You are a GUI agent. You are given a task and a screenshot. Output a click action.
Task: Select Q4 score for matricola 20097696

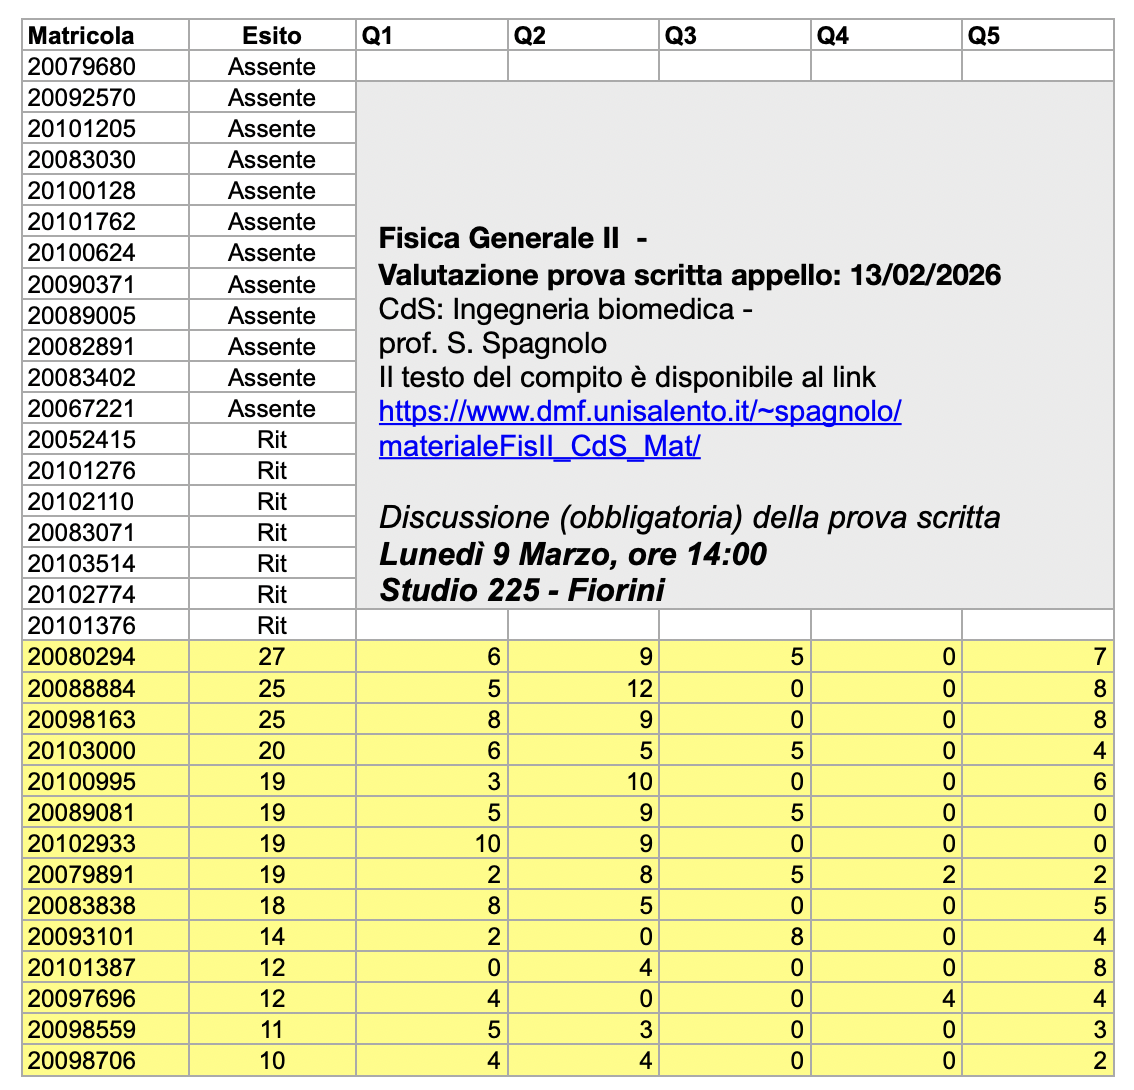[x=886, y=998]
